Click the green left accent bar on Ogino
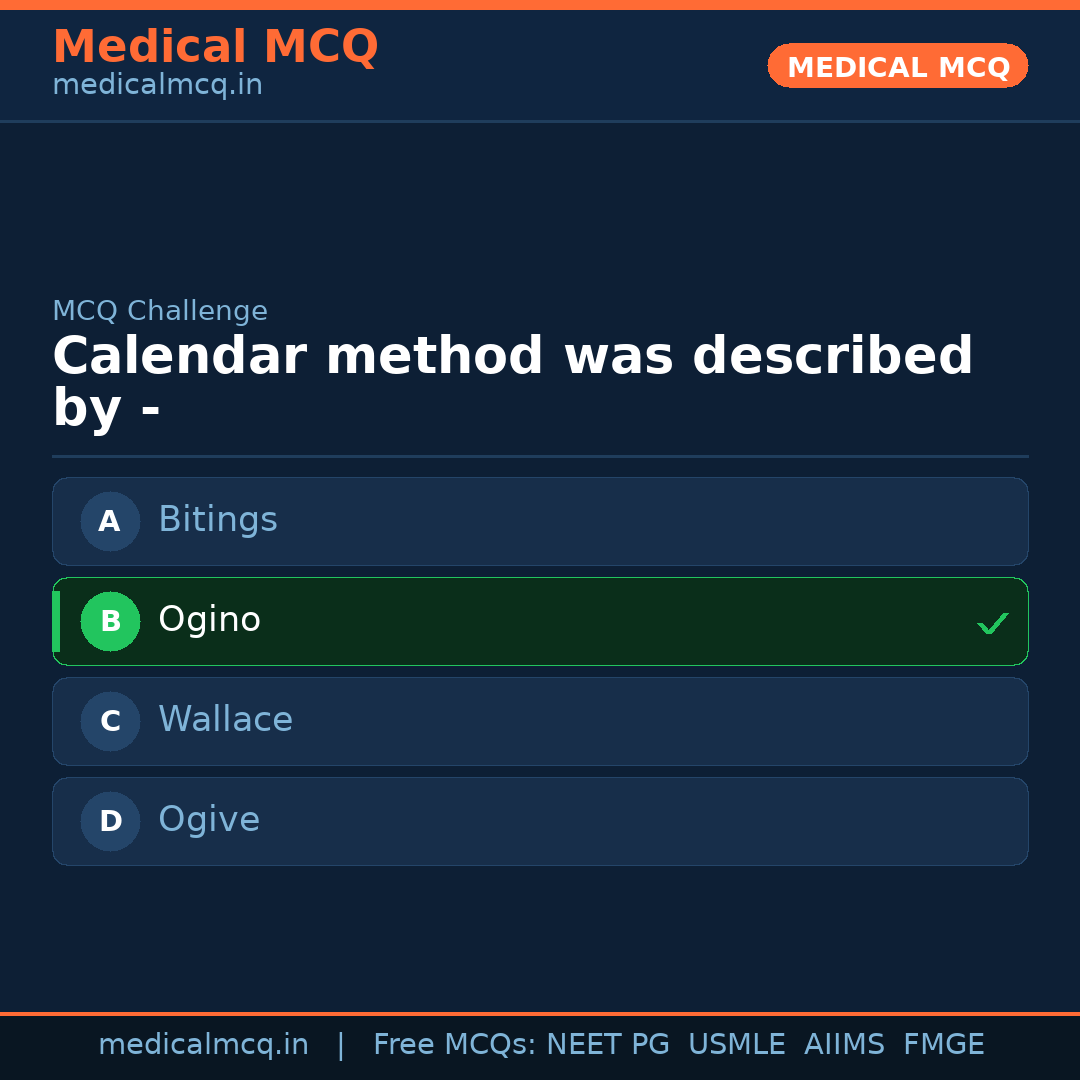Screen dimensions: 1080x1080 point(57,621)
